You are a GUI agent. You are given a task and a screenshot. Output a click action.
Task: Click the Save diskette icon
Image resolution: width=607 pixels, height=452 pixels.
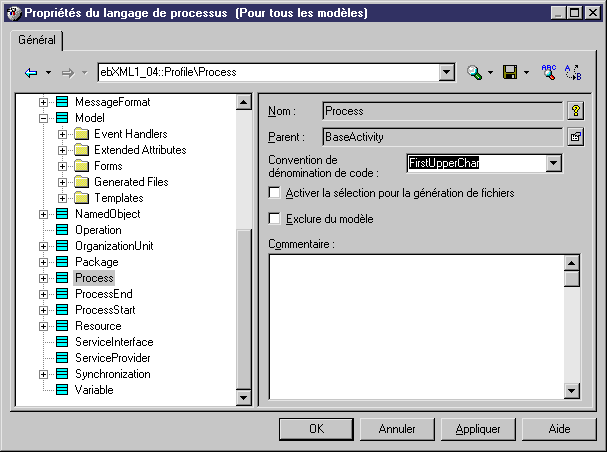pos(510,73)
